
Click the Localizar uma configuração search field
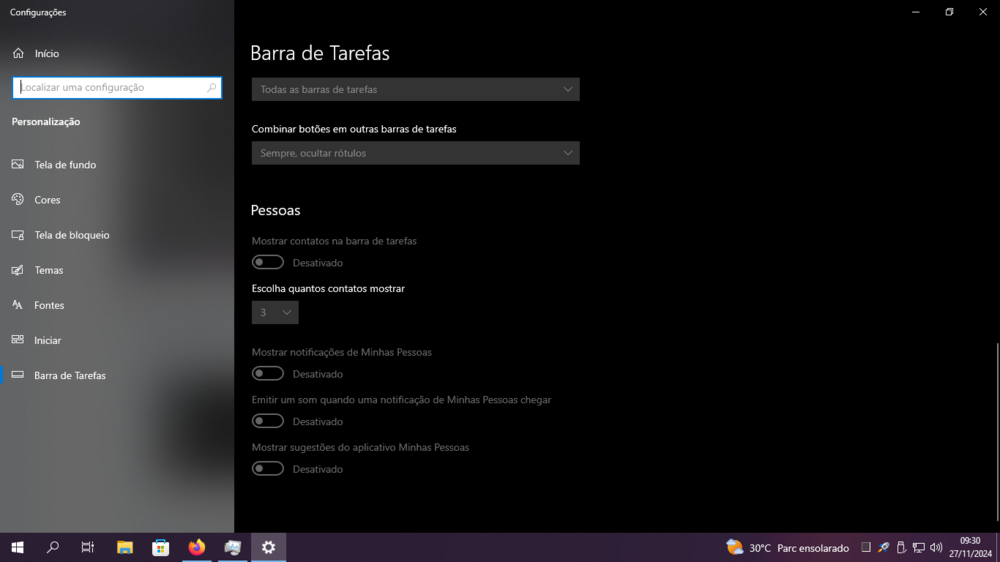[110, 88]
